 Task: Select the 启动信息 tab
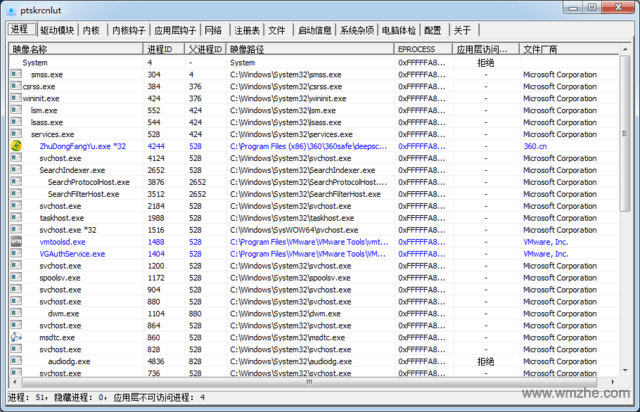314,31
